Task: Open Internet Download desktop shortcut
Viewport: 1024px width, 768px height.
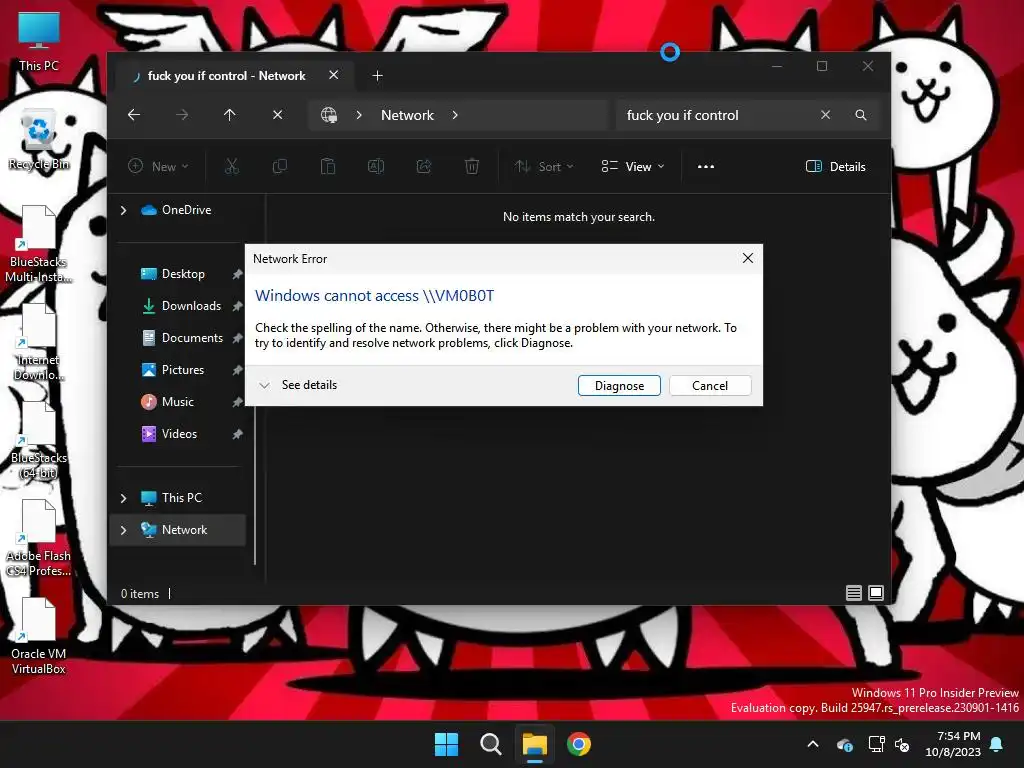Action: [39, 342]
